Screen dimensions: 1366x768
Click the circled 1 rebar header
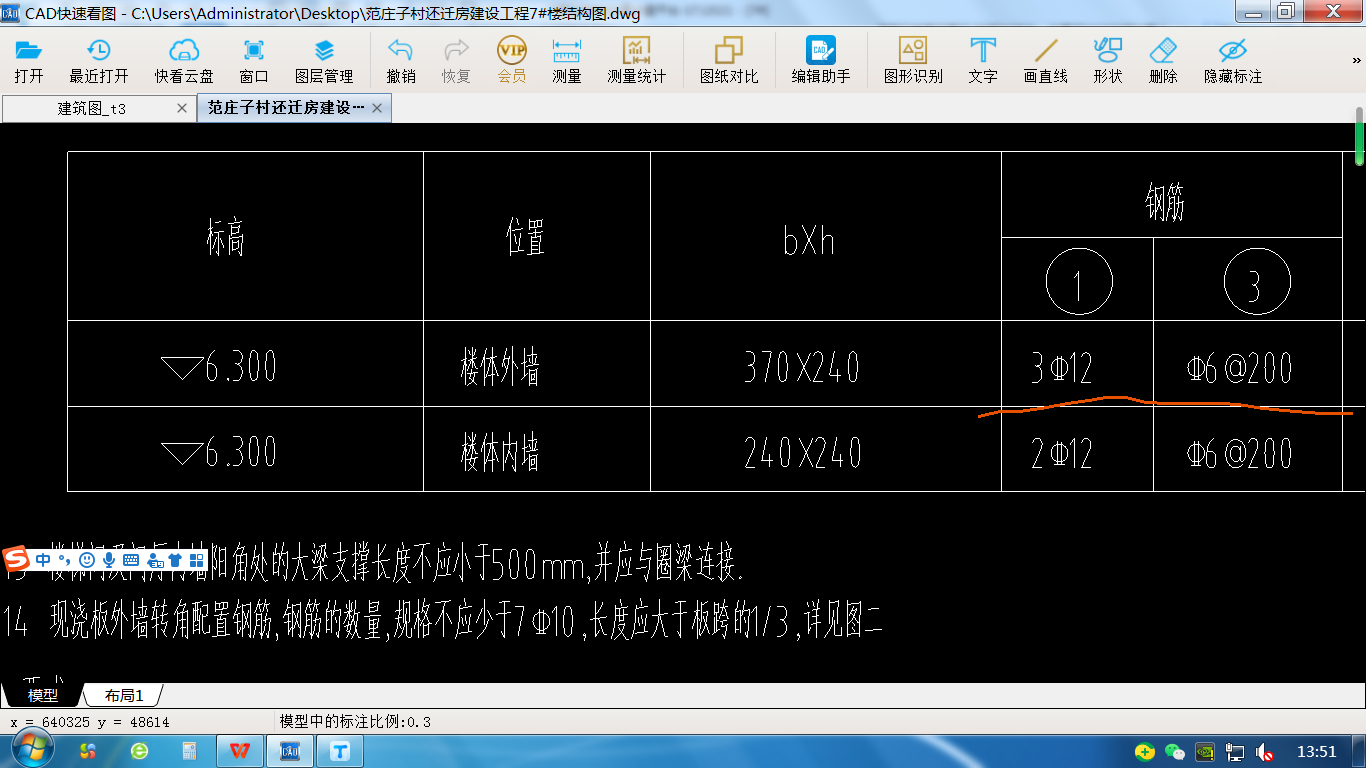(x=1079, y=282)
